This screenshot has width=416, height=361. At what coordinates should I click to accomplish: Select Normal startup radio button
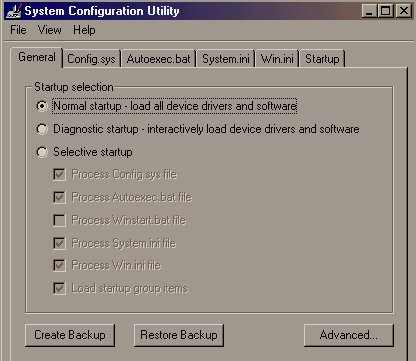pos(42,106)
